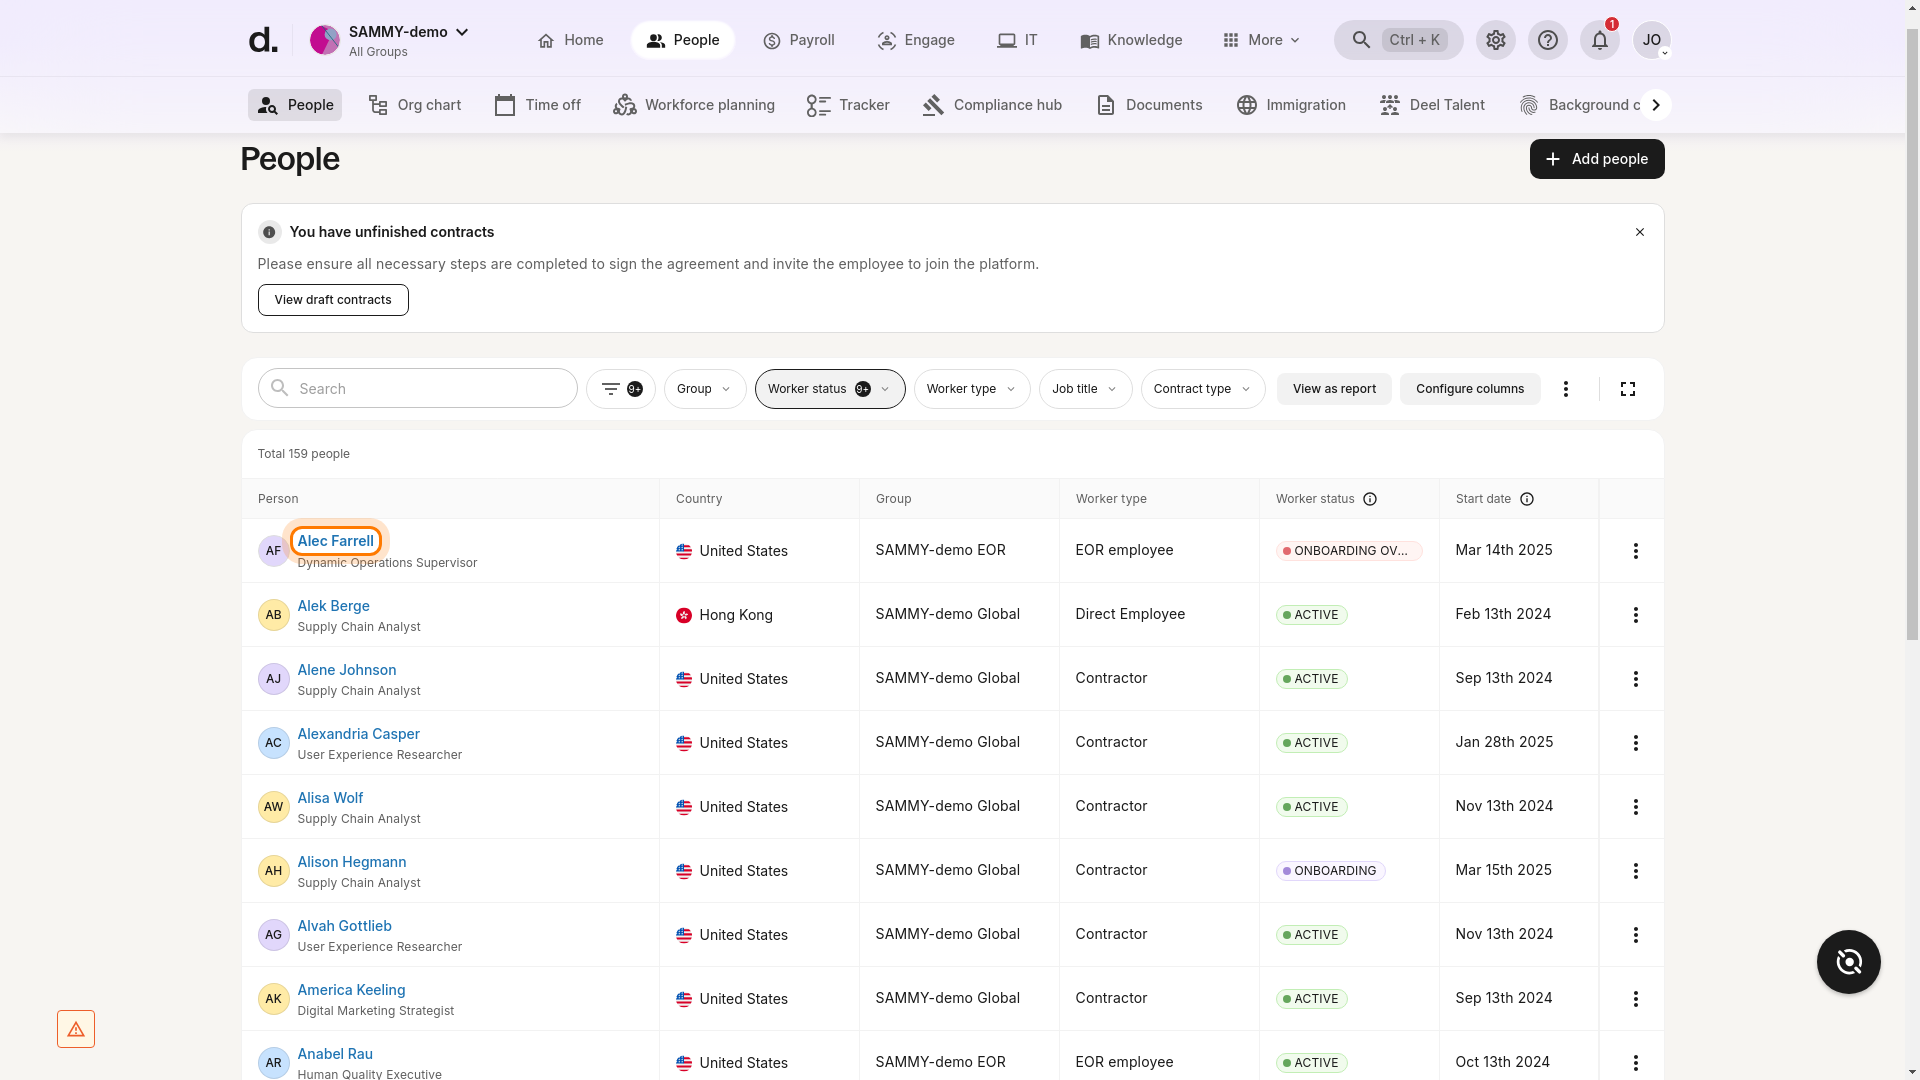Click the AB avatar for Alek Berge

pos(273,615)
